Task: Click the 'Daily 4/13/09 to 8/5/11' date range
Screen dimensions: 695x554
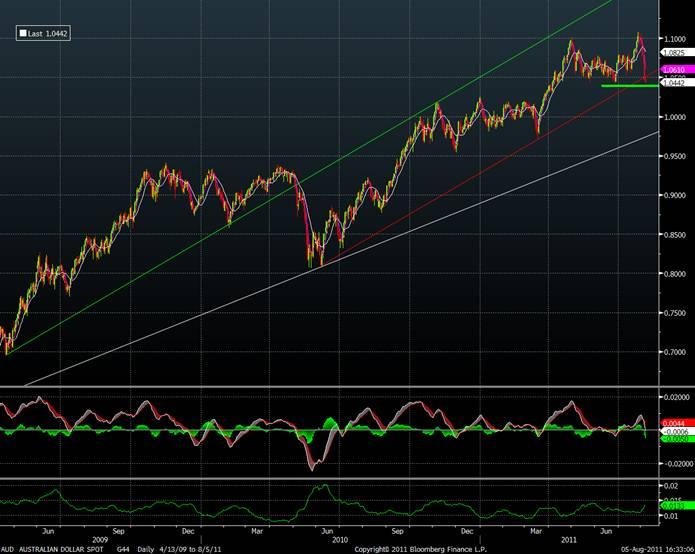Action: tap(179, 550)
